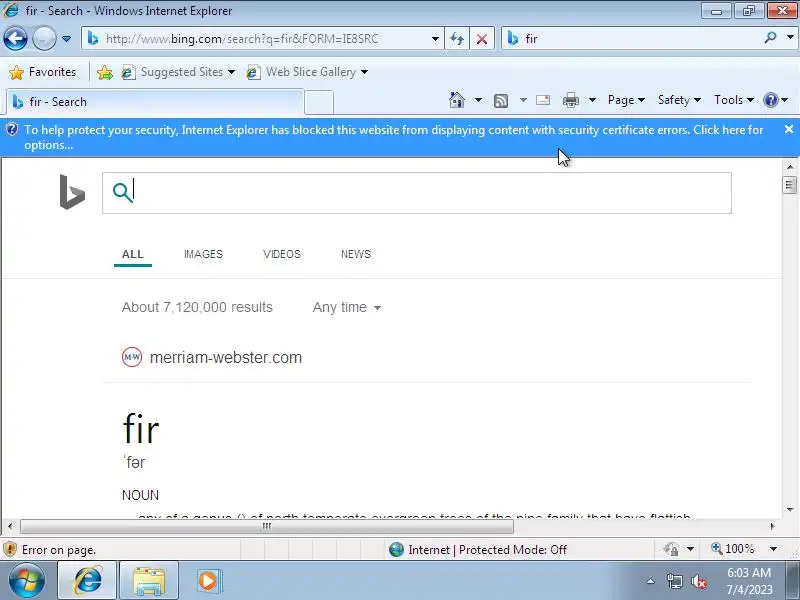Click the muted volume tray icon
Screen dimensions: 800x600
click(698, 581)
